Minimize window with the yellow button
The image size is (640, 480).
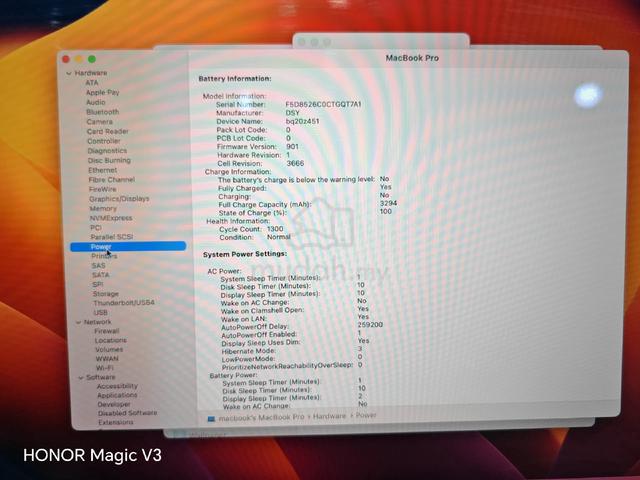pos(79,59)
